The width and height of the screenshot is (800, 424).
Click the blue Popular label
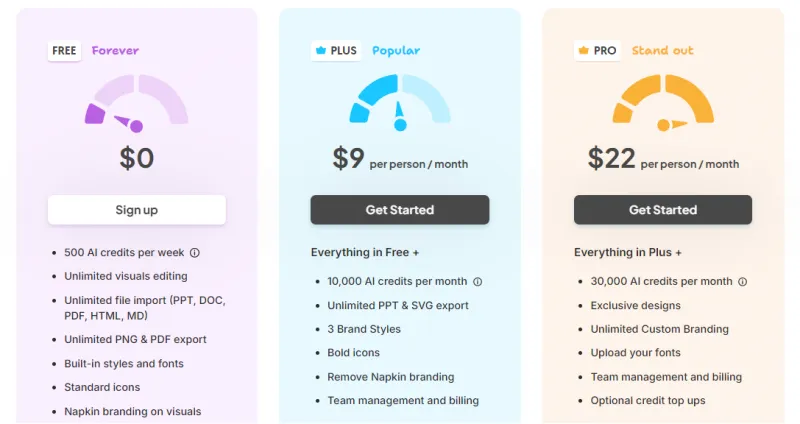point(396,50)
